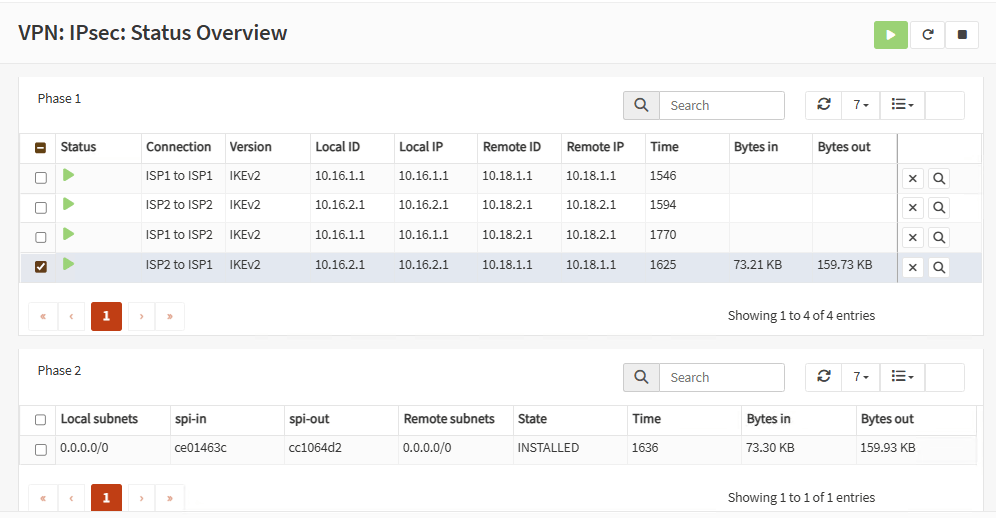Screen dimensions: 996x518
Task: Check the ISP1 to ISP1 row checkbox
Action: tap(41, 178)
